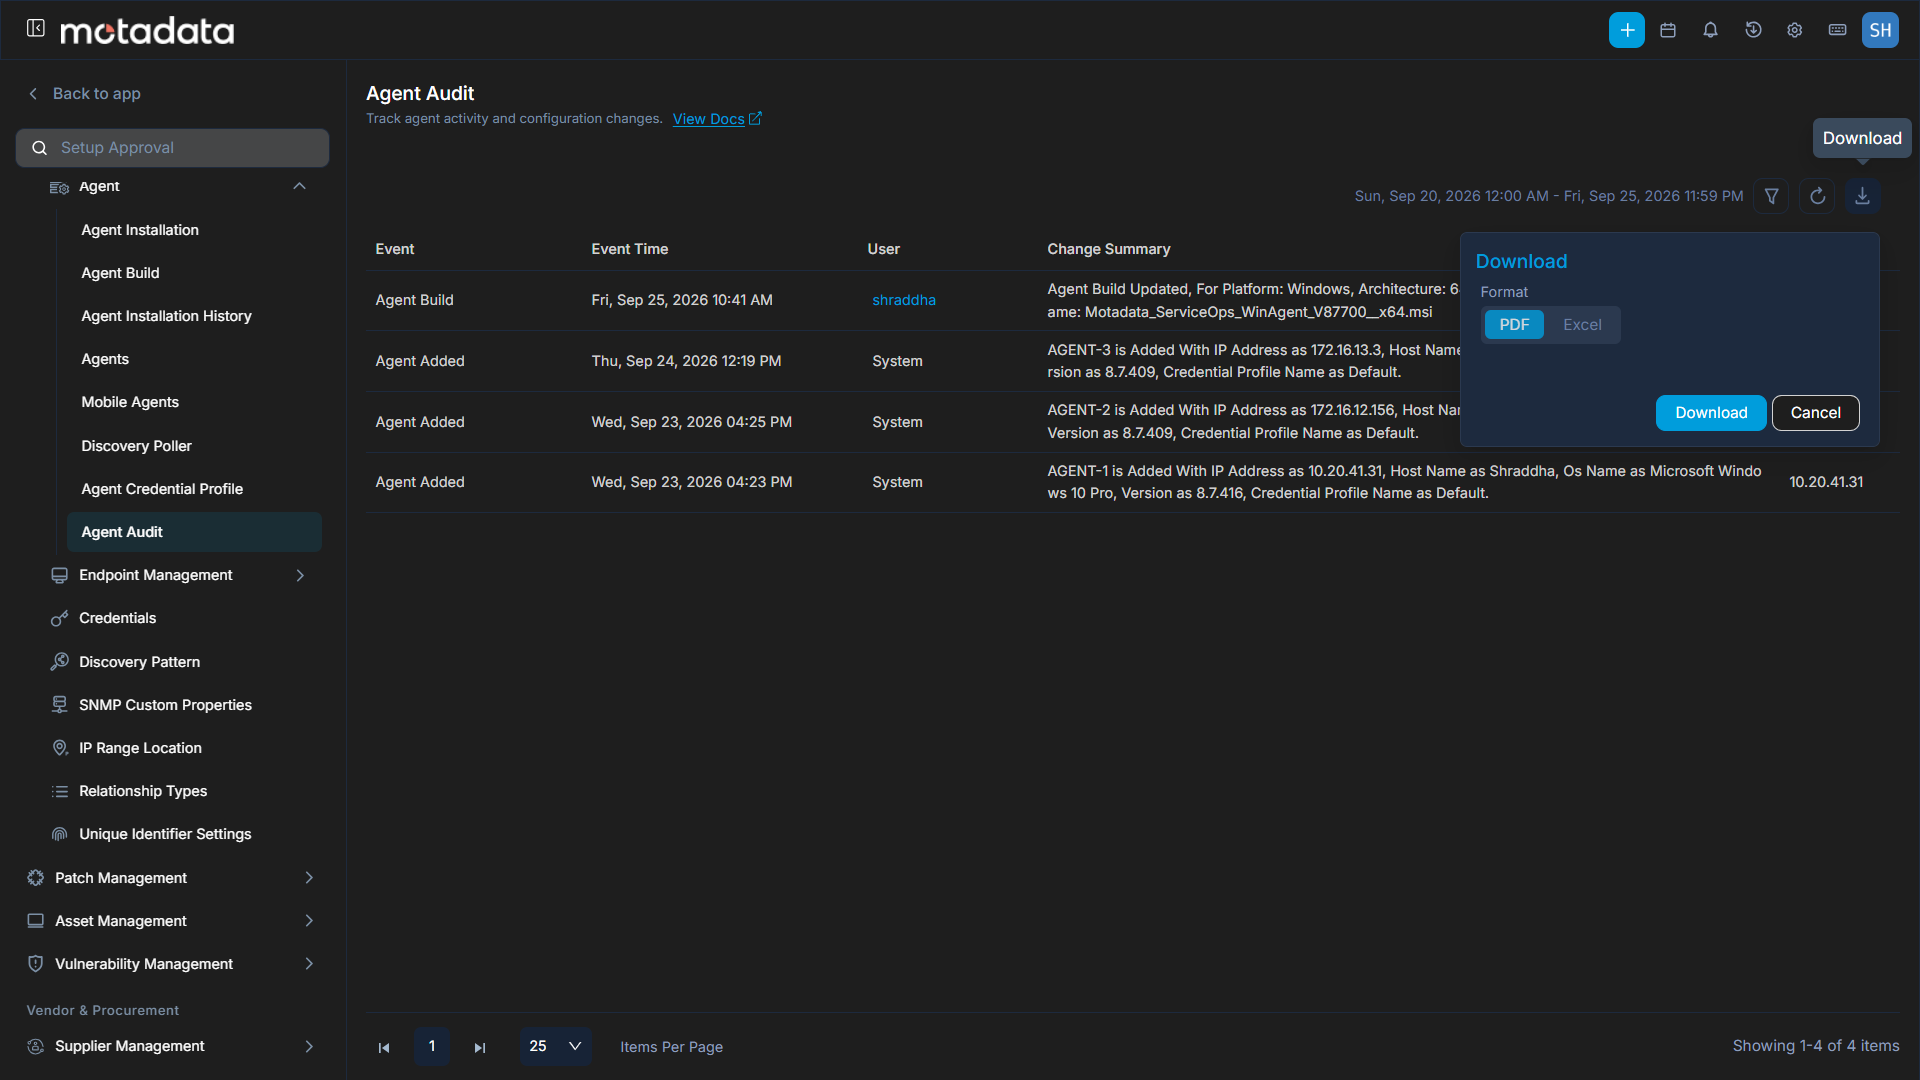The width and height of the screenshot is (1920, 1080).
Task: Click 'Wed, Sep 23, 2026 04:25 PM' cell
Action: (x=691, y=422)
